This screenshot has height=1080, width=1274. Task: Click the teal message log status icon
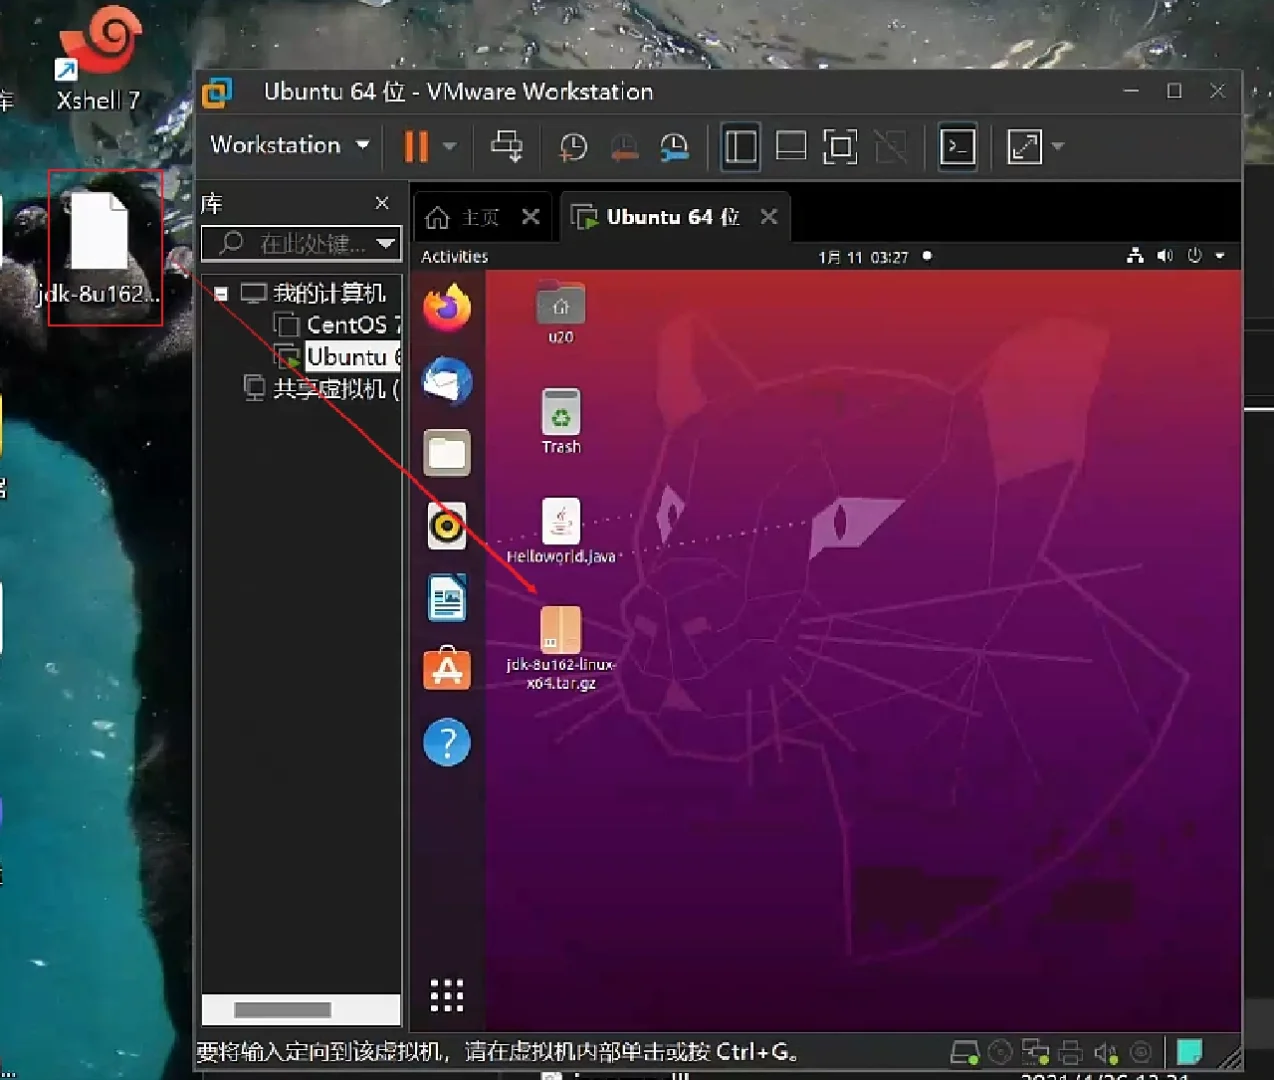[1189, 1052]
